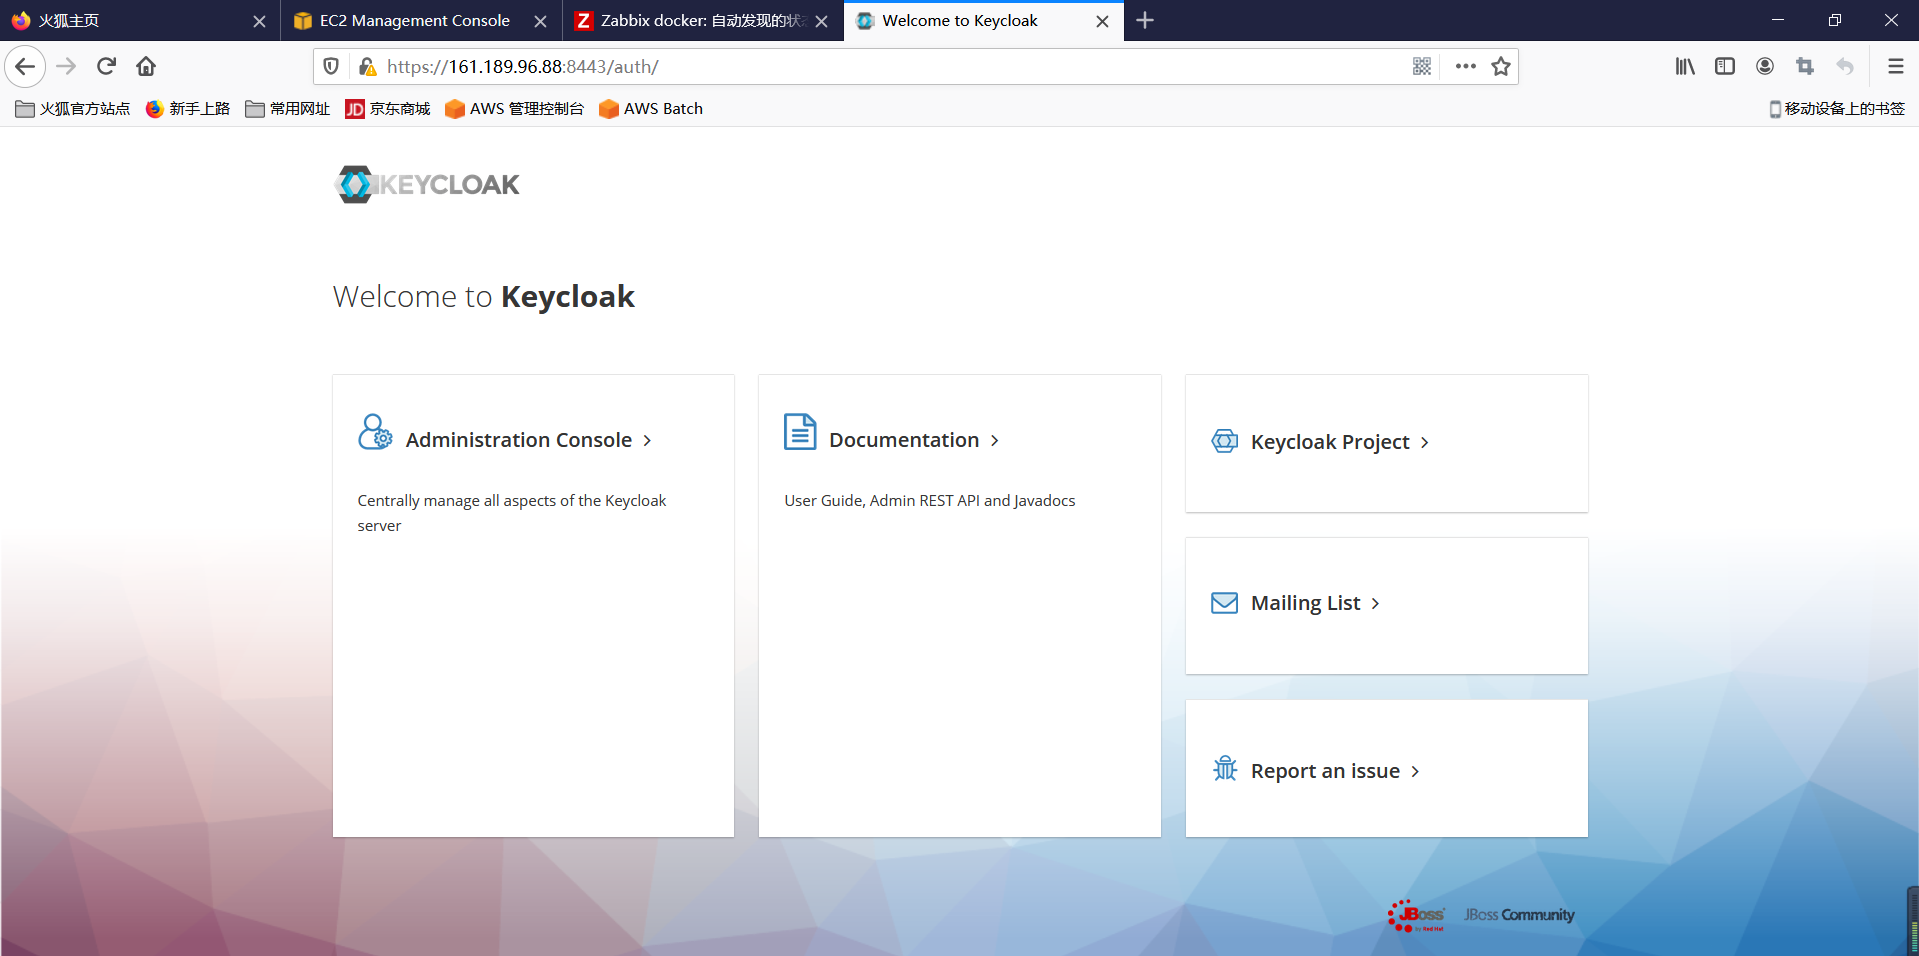This screenshot has height=956, width=1919.
Task: Open the AWS Batch bookmark
Action: [651, 108]
